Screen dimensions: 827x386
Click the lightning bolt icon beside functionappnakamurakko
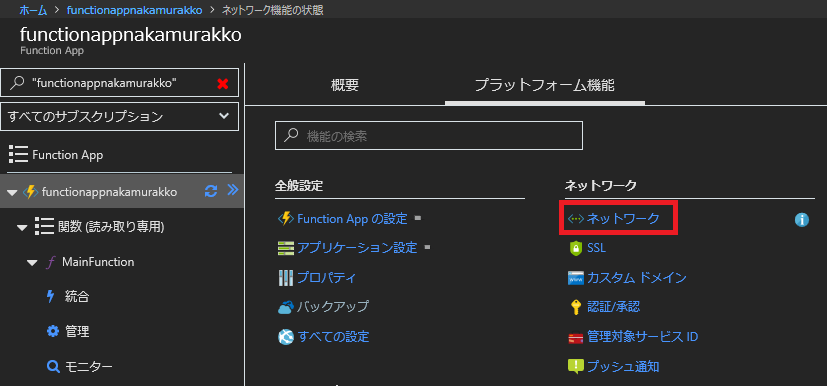31,192
